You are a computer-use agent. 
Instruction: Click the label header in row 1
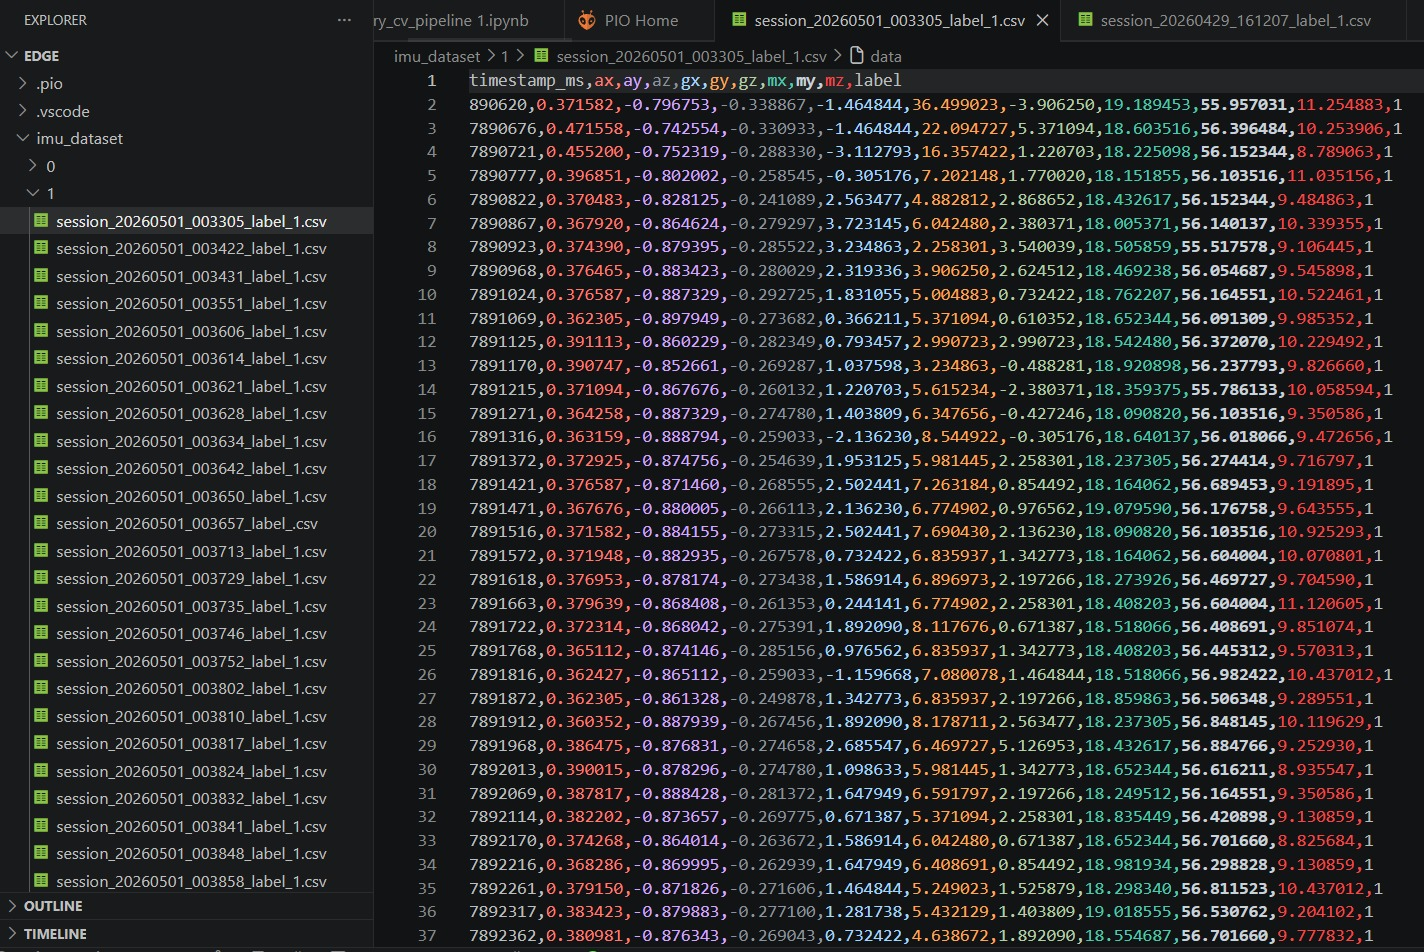(x=878, y=81)
